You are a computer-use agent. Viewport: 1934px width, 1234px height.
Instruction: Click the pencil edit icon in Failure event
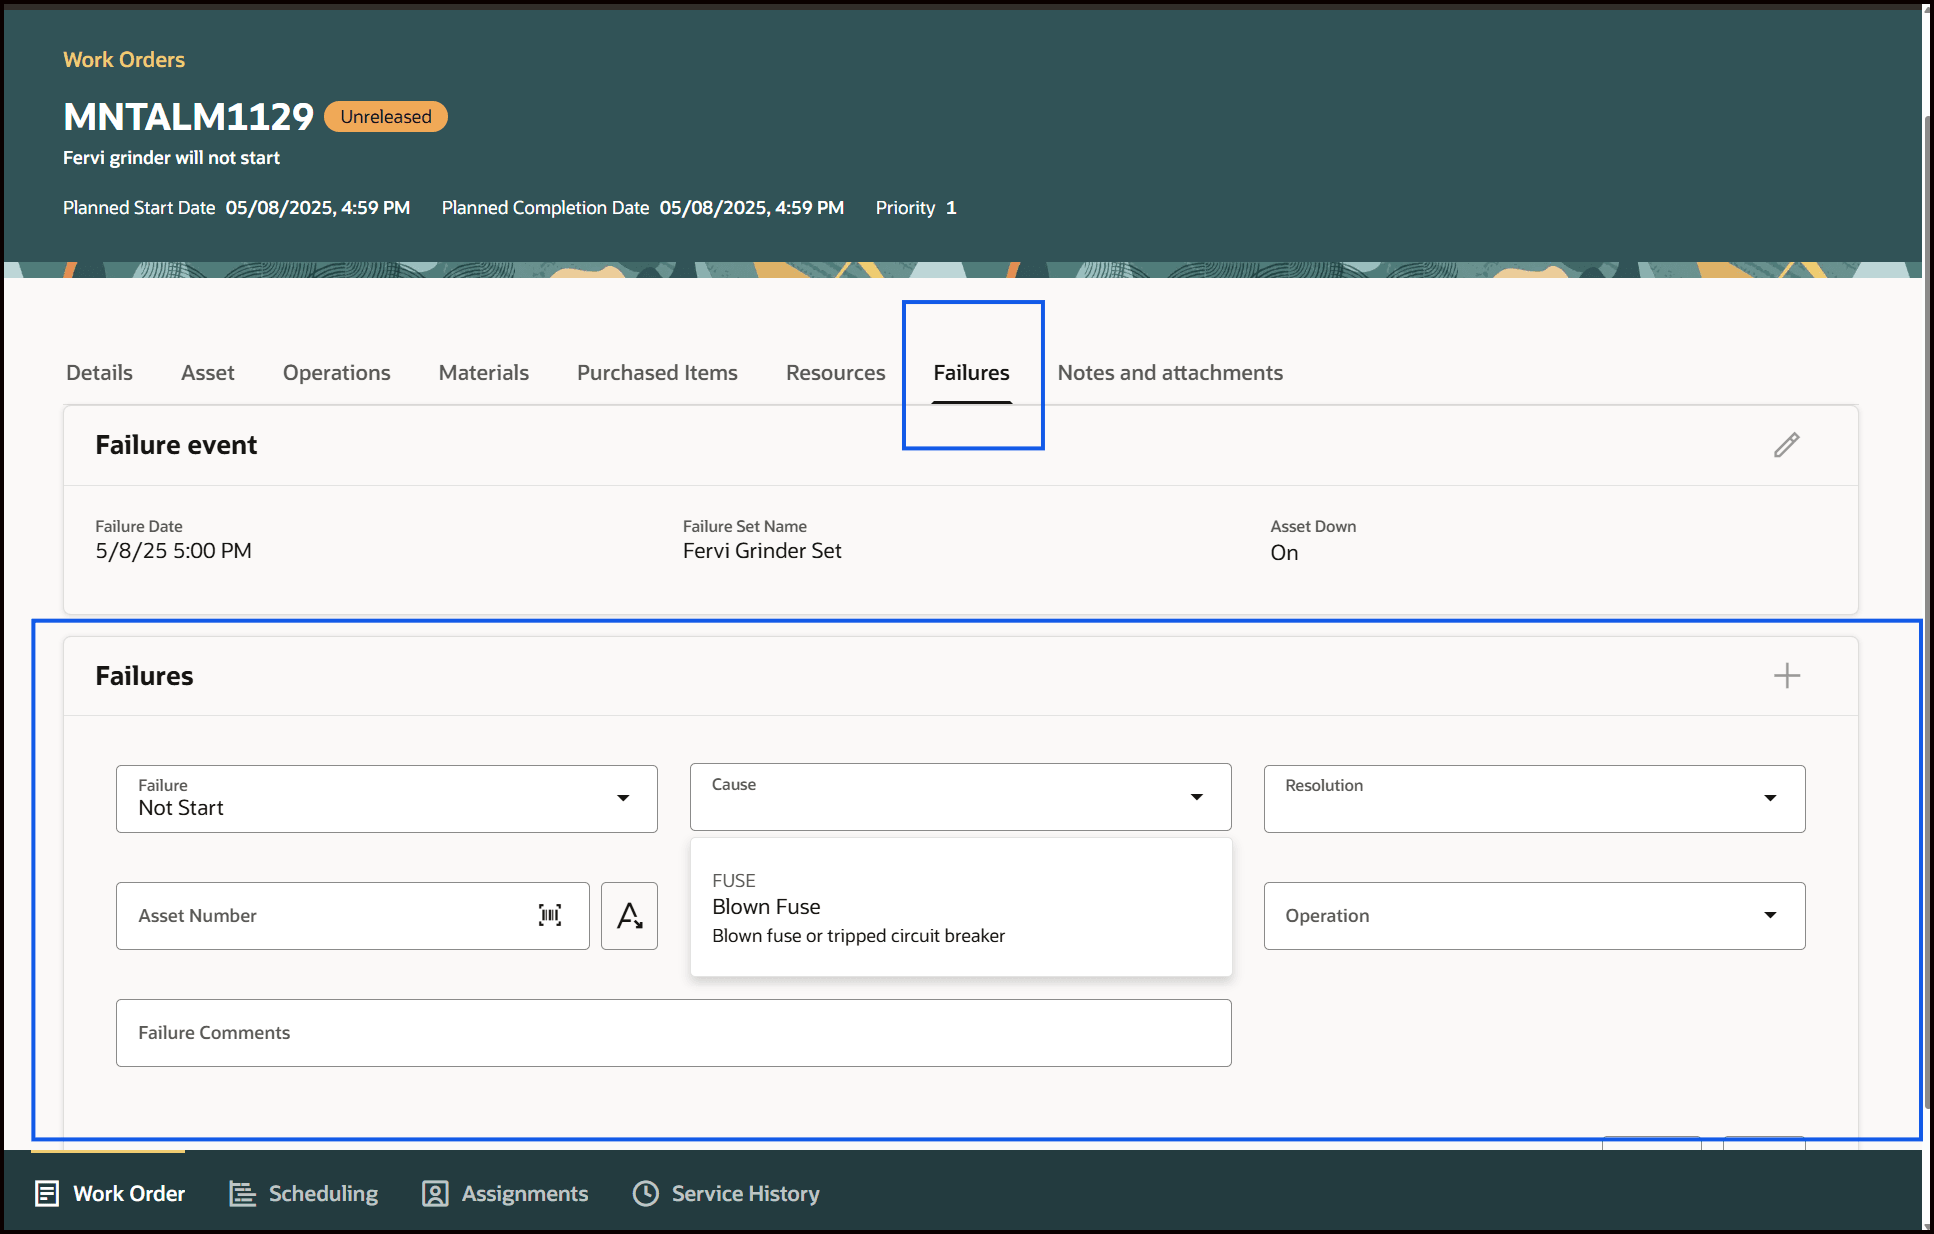(x=1786, y=445)
